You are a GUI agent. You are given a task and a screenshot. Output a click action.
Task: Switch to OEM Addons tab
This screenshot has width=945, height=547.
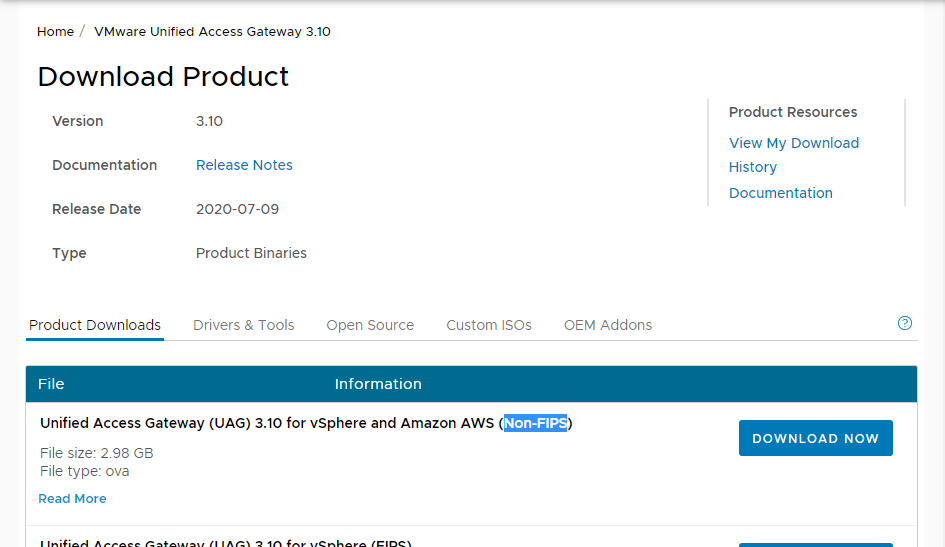point(608,325)
